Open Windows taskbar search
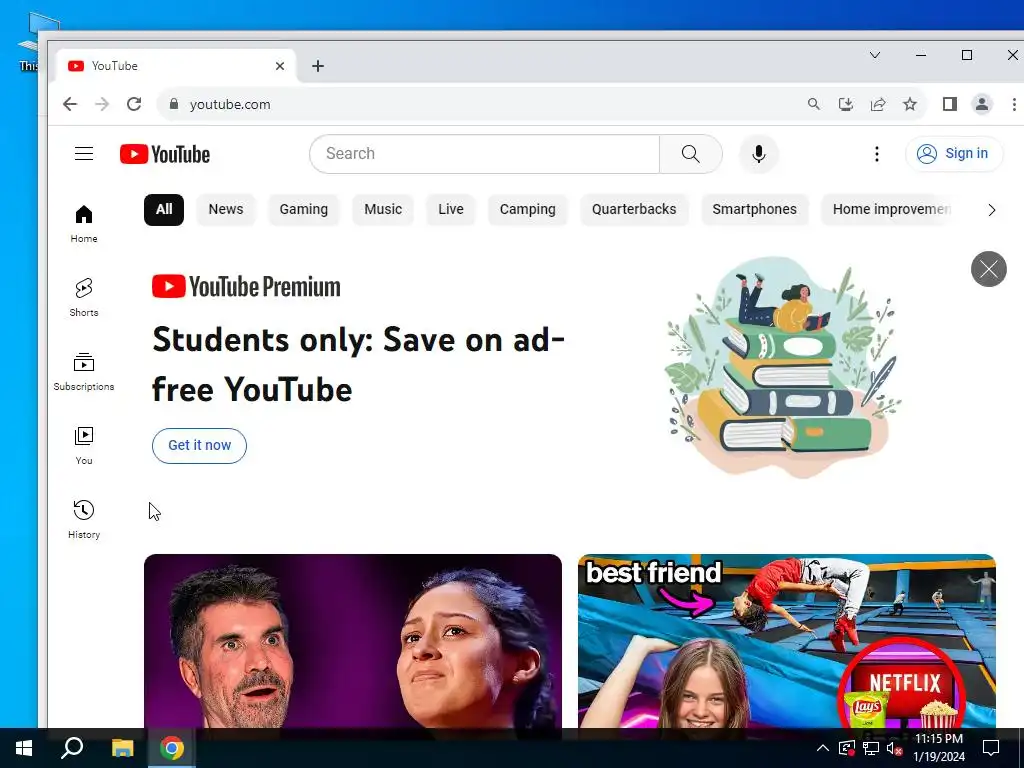 pyautogui.click(x=72, y=748)
